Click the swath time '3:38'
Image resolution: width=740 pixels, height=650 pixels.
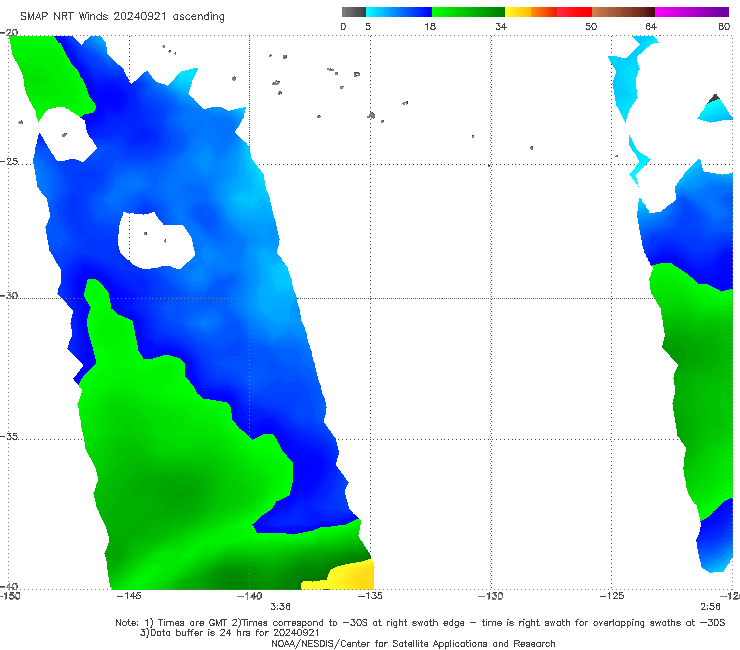280,607
